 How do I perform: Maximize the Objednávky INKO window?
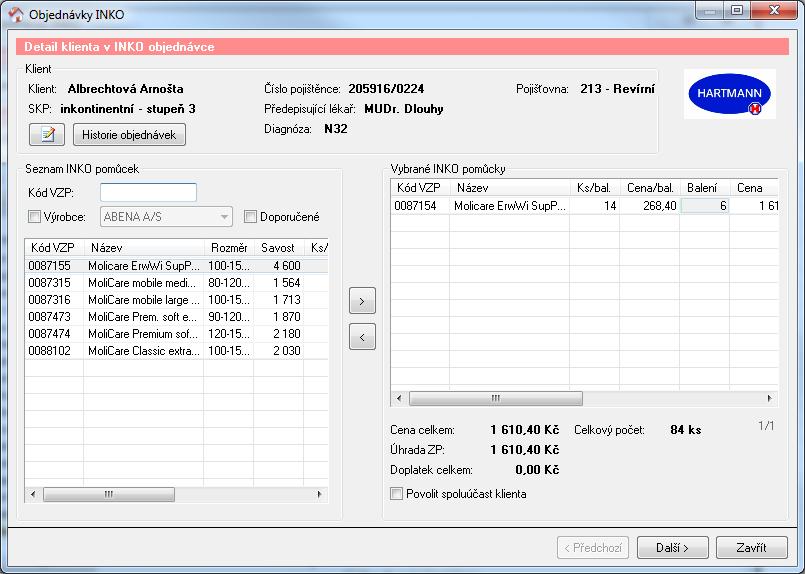[737, 10]
